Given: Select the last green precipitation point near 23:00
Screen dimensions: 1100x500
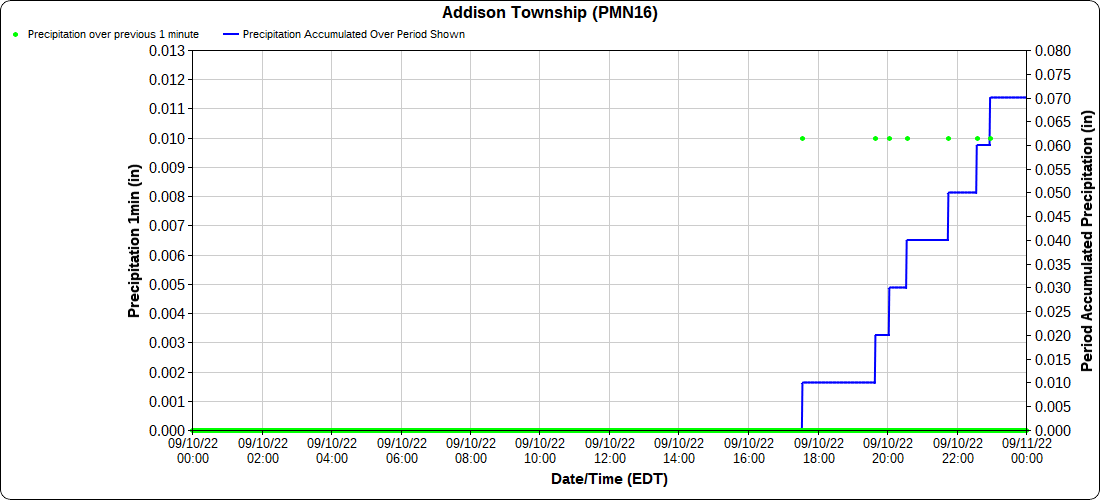Looking at the screenshot, I should tap(990, 138).
